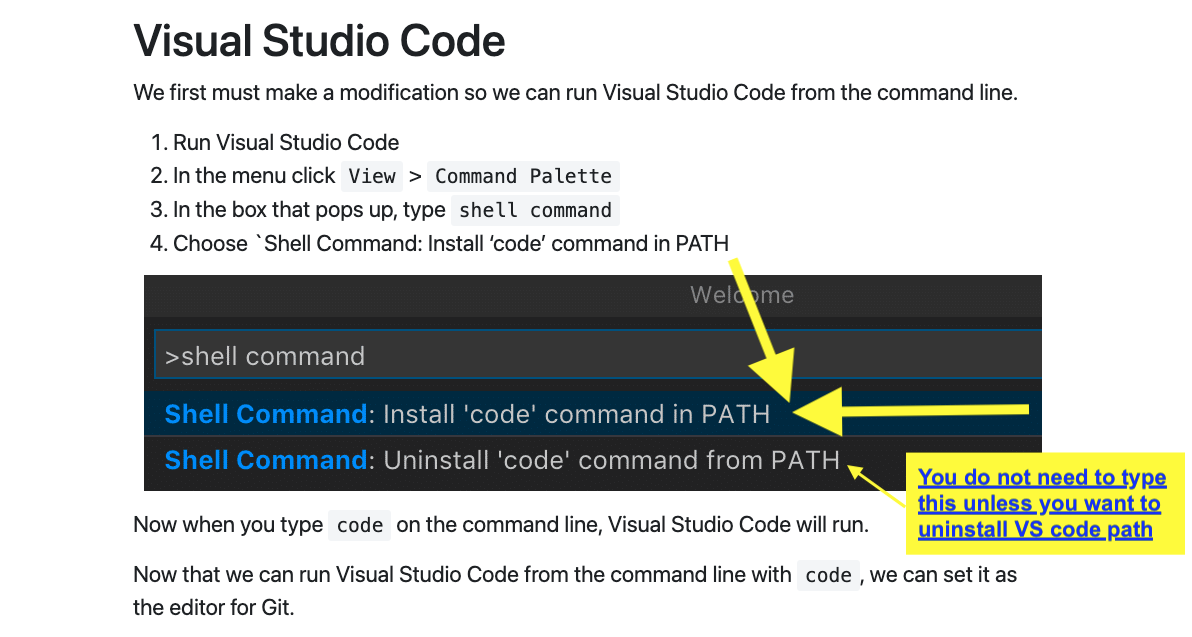Viewport: 1192px width, 637px height.
Task: Click the thick horizontal yellow arrow
Action: coord(930,410)
